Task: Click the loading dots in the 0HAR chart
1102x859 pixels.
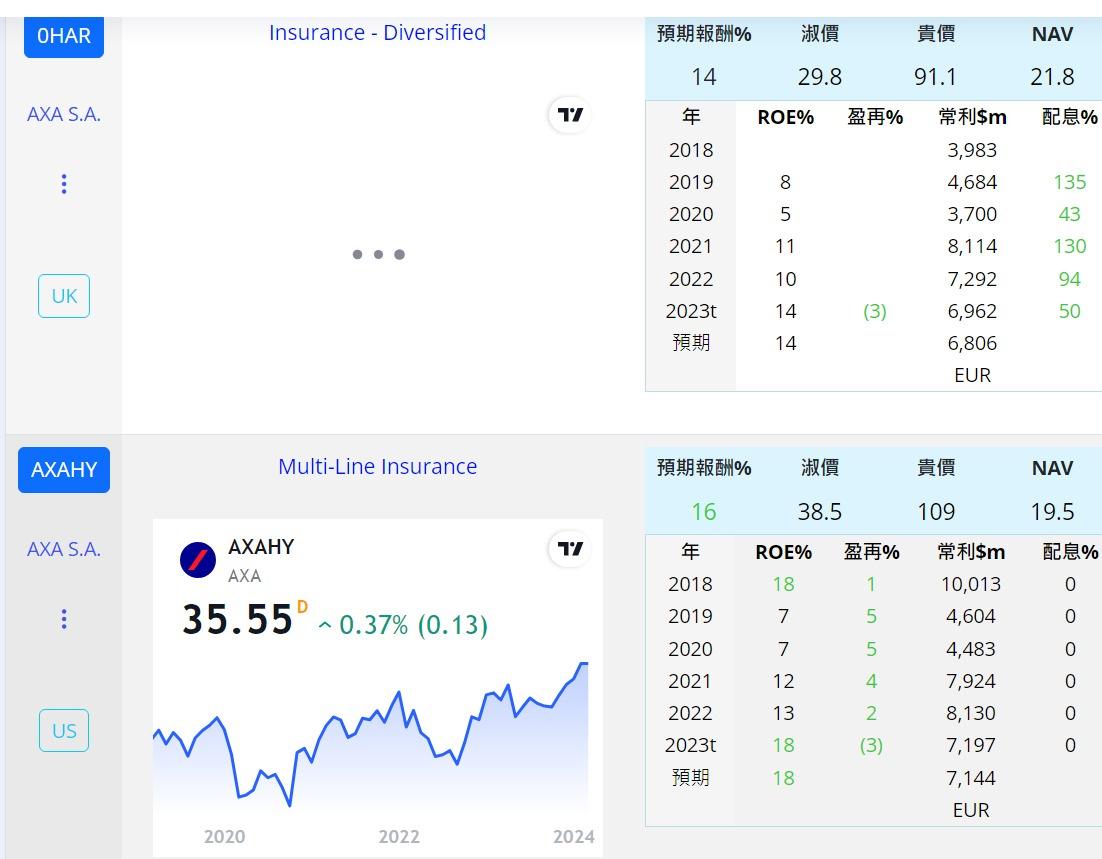Action: click(378, 254)
